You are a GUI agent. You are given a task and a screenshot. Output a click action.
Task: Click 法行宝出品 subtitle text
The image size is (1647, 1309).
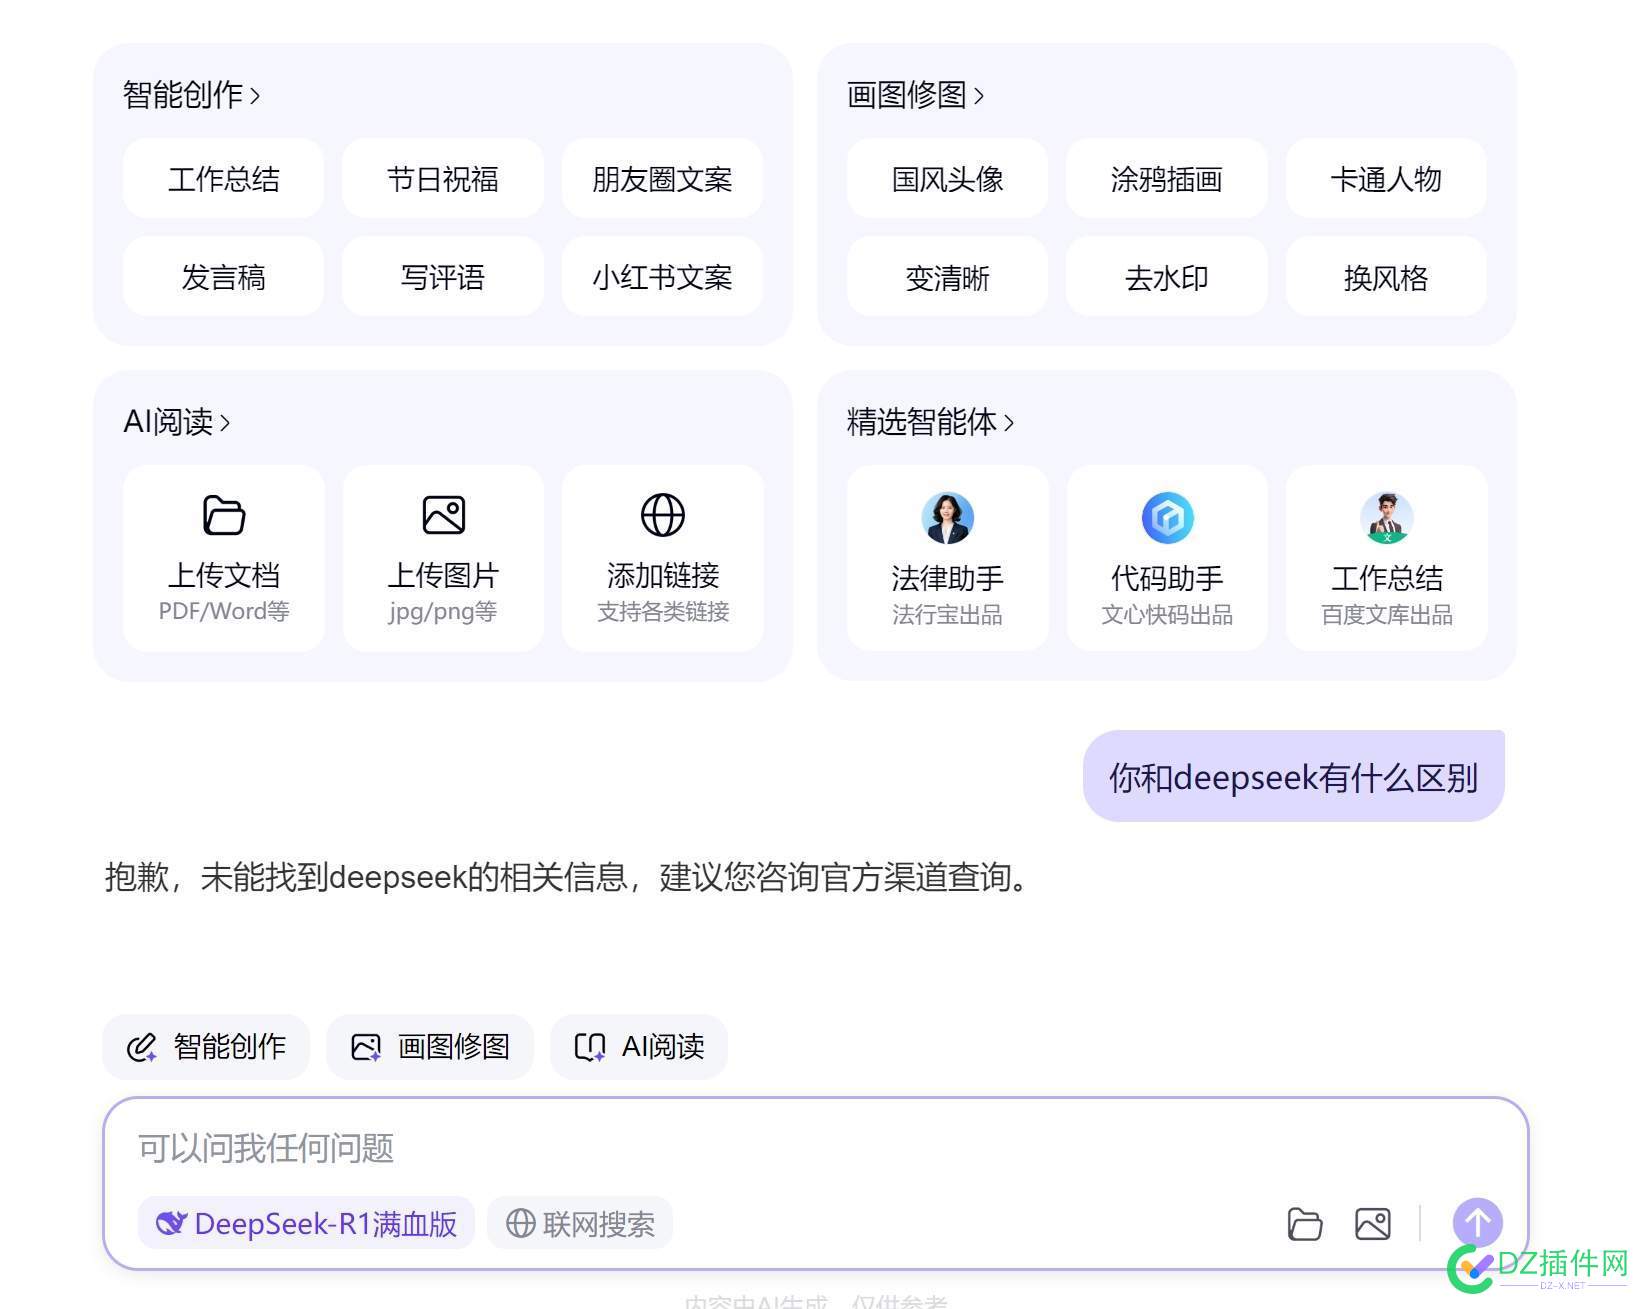pos(947,614)
